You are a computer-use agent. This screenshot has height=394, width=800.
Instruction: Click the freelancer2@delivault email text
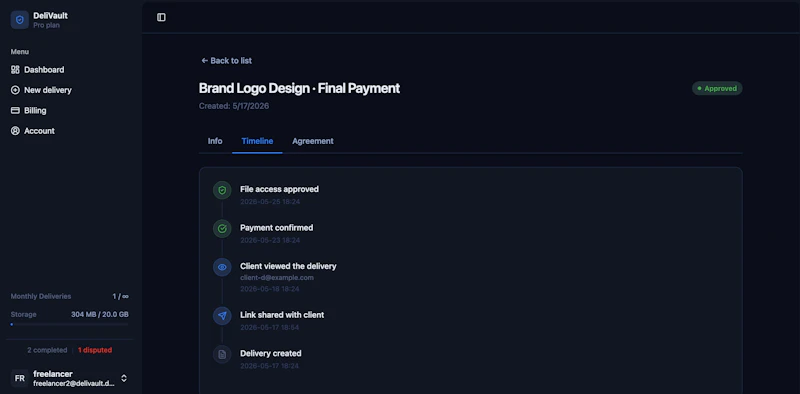[74, 383]
